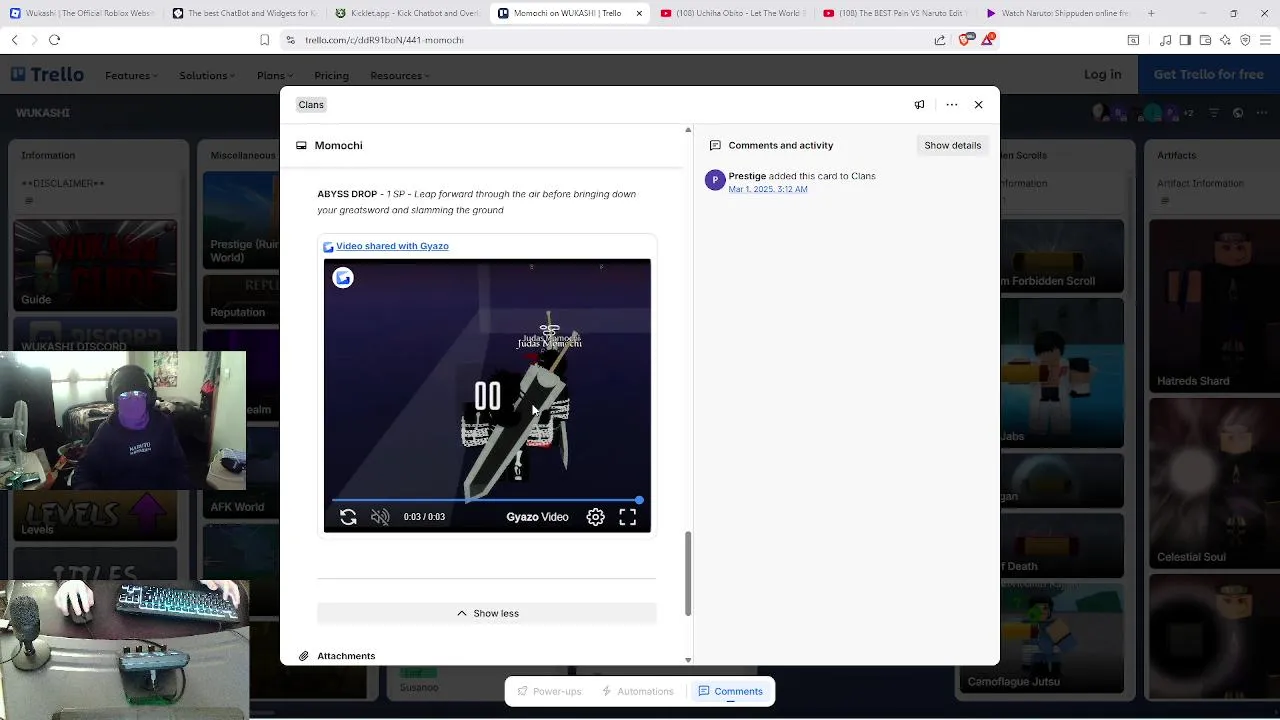
Task: Switch to the best ChatBot and Widgets tab
Action: 244,13
